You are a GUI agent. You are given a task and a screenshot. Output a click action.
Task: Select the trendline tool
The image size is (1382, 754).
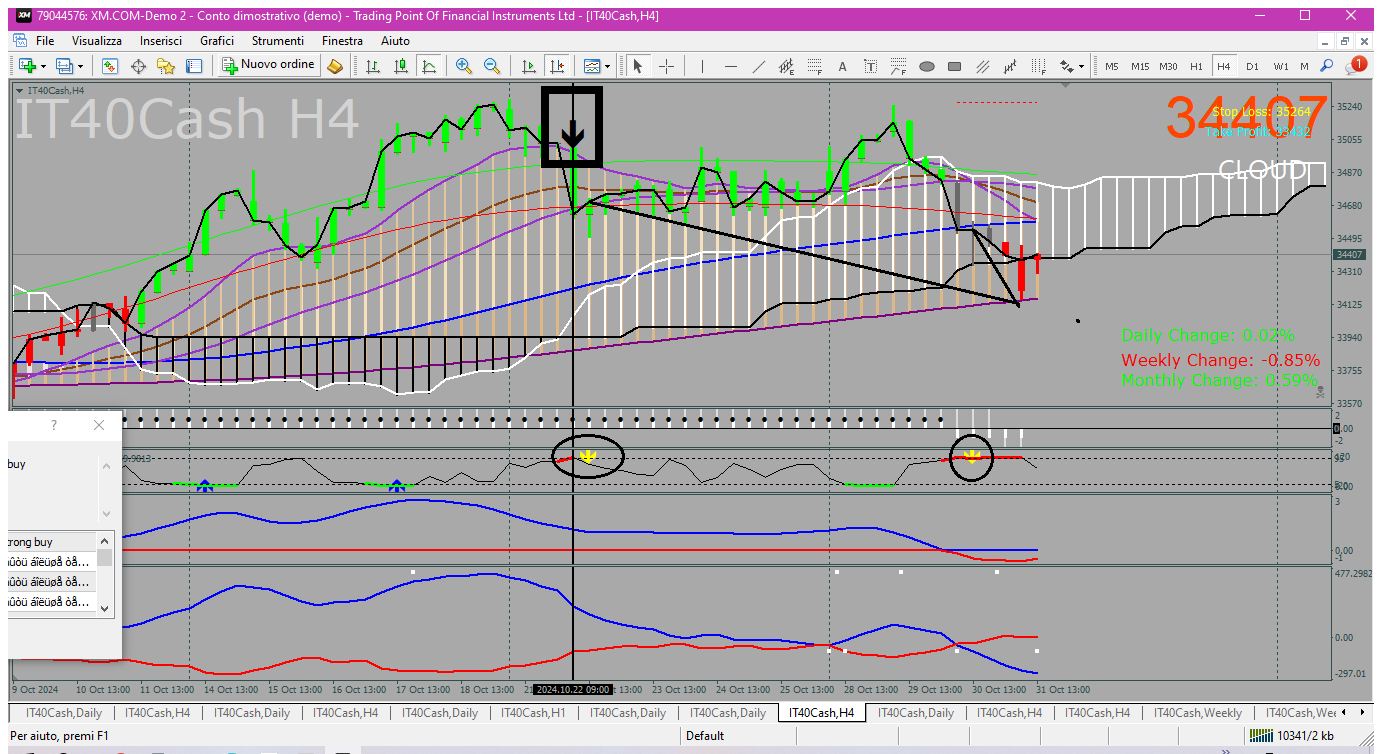759,66
